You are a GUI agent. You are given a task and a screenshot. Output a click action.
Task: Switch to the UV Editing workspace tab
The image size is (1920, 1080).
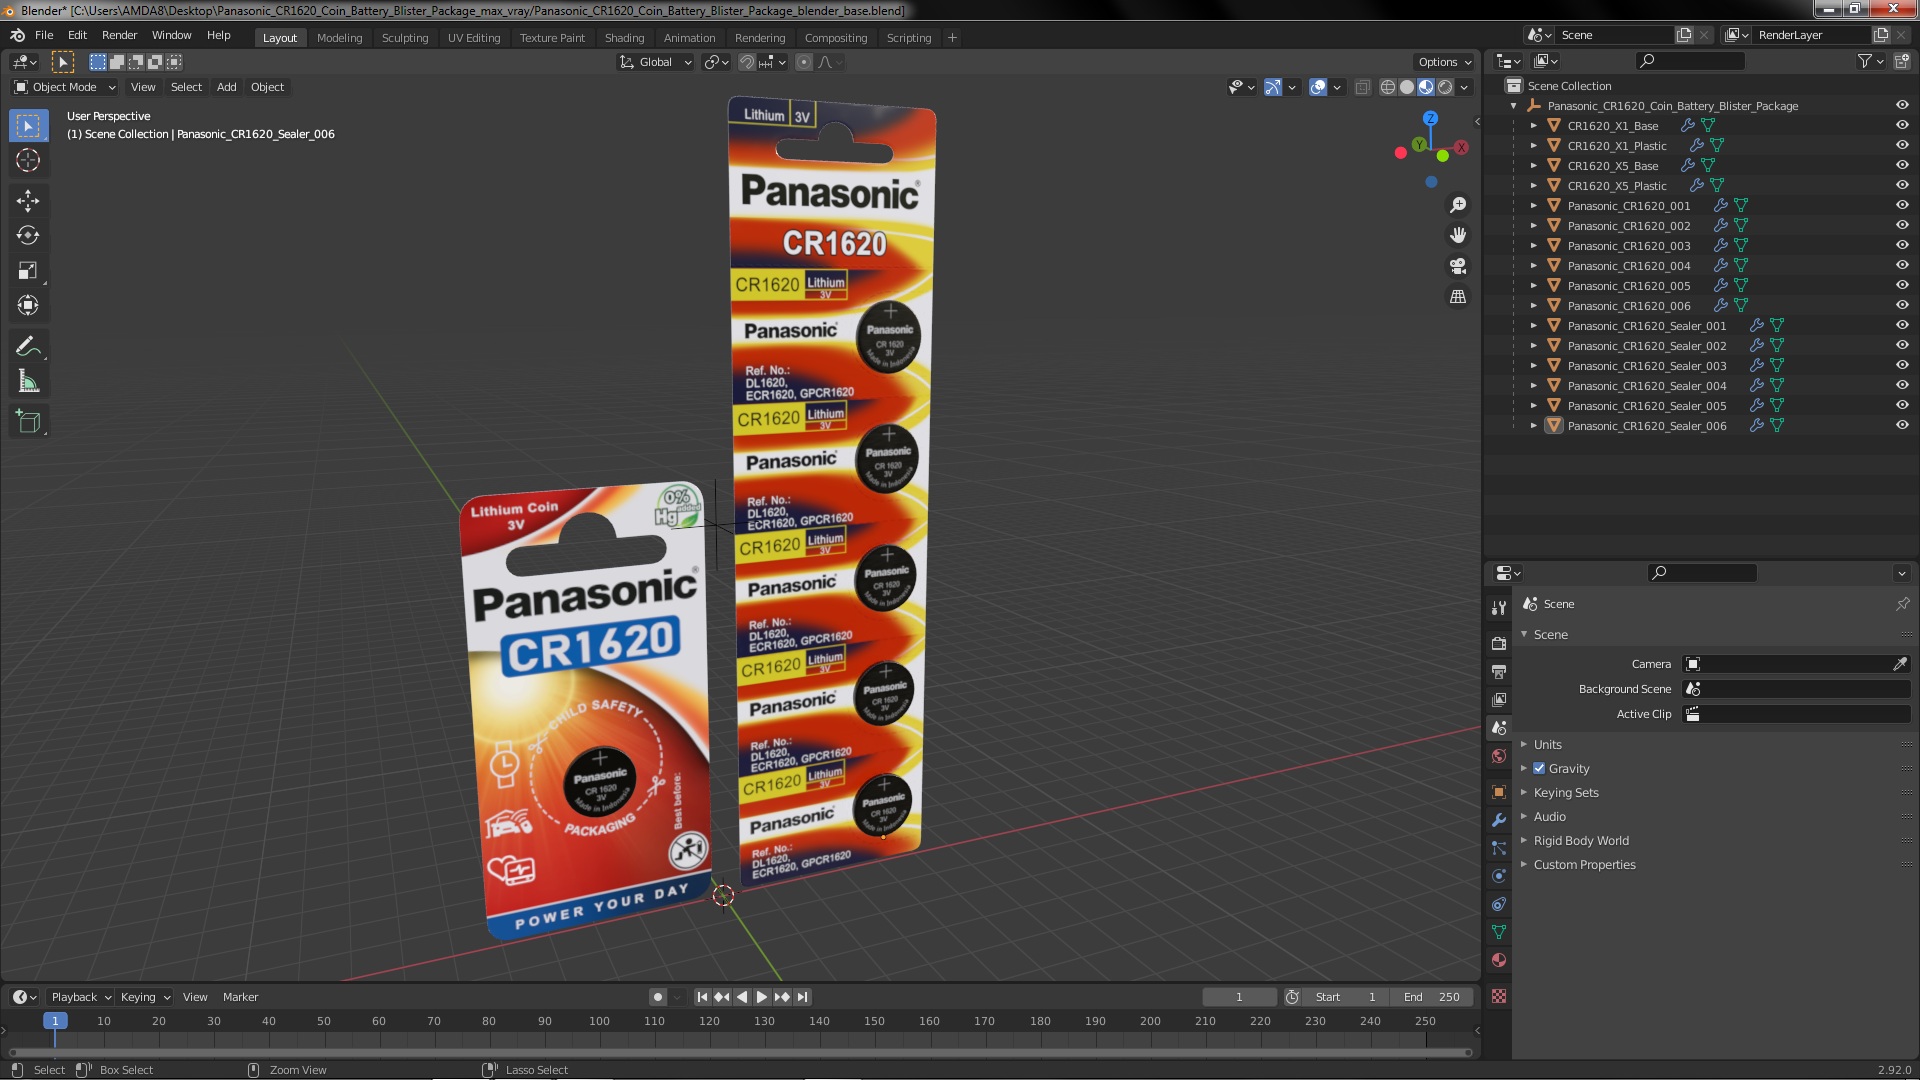coord(473,38)
